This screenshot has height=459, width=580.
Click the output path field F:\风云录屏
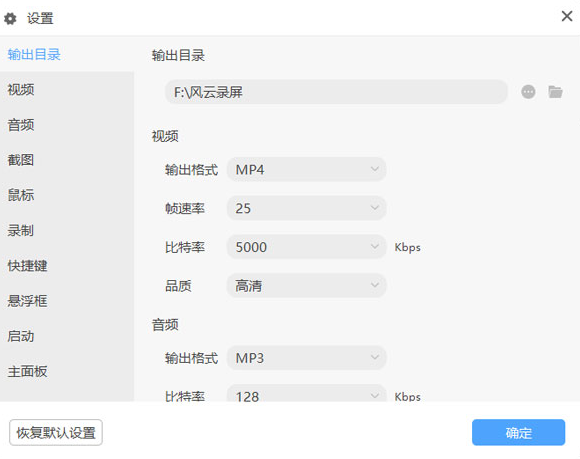point(336,92)
